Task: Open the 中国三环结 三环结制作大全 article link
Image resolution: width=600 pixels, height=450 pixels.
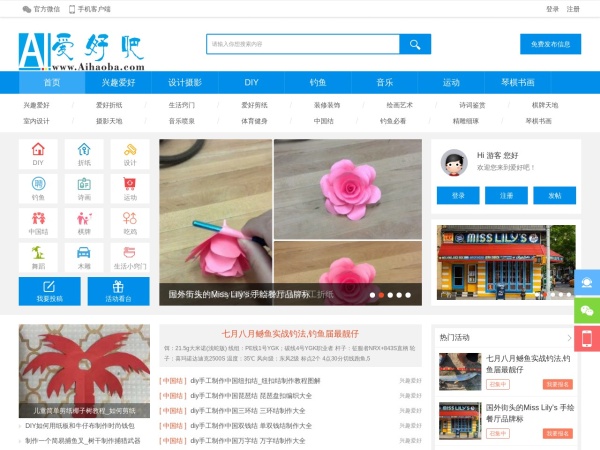Action: pyautogui.click(x=248, y=411)
